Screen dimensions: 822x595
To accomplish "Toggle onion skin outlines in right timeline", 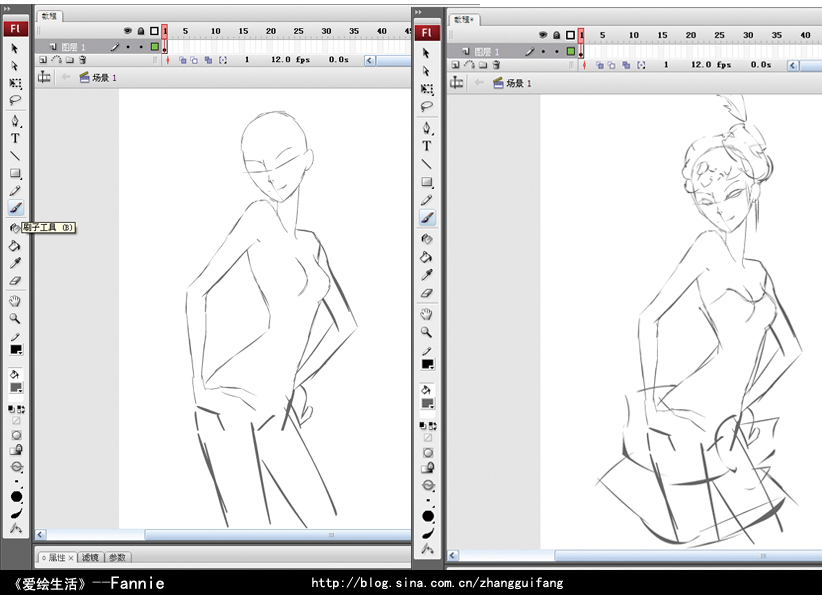I will [612, 65].
